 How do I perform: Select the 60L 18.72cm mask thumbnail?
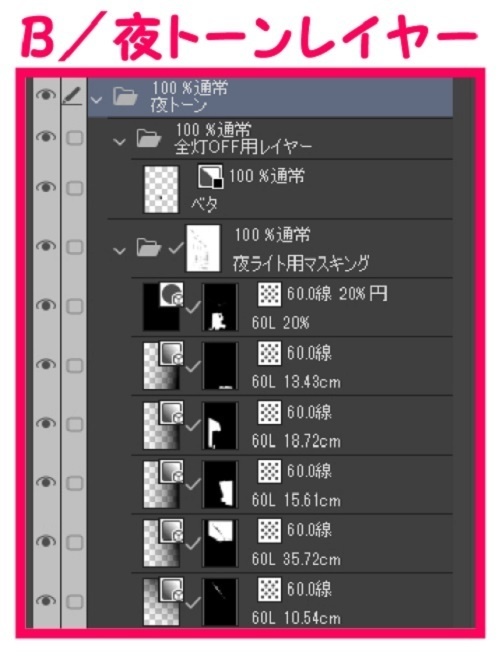click(x=220, y=426)
